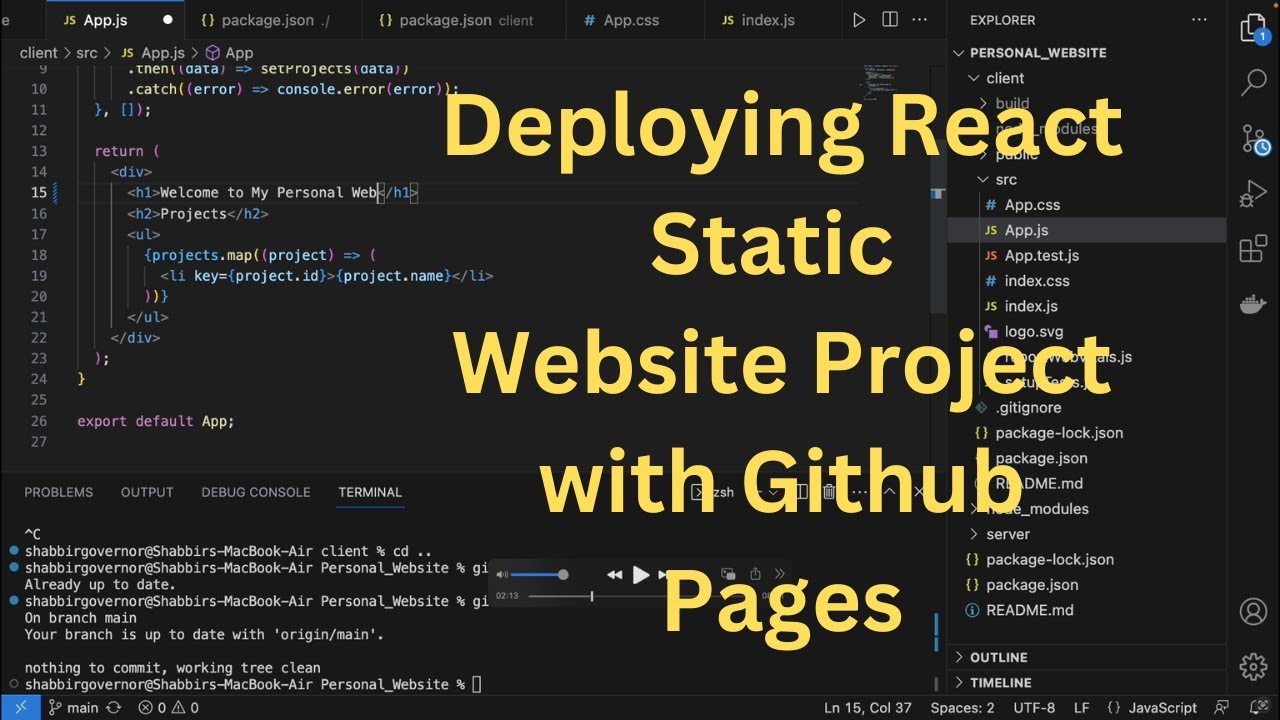The height and width of the screenshot is (720, 1280).
Task: Open the Source Control view
Action: click(1254, 138)
